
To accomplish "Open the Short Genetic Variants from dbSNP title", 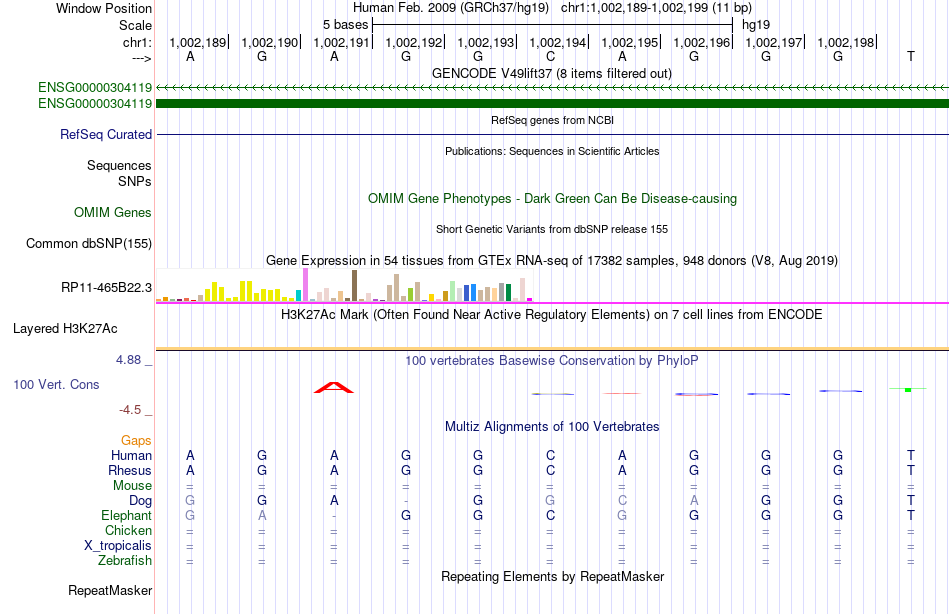I will coord(552,229).
